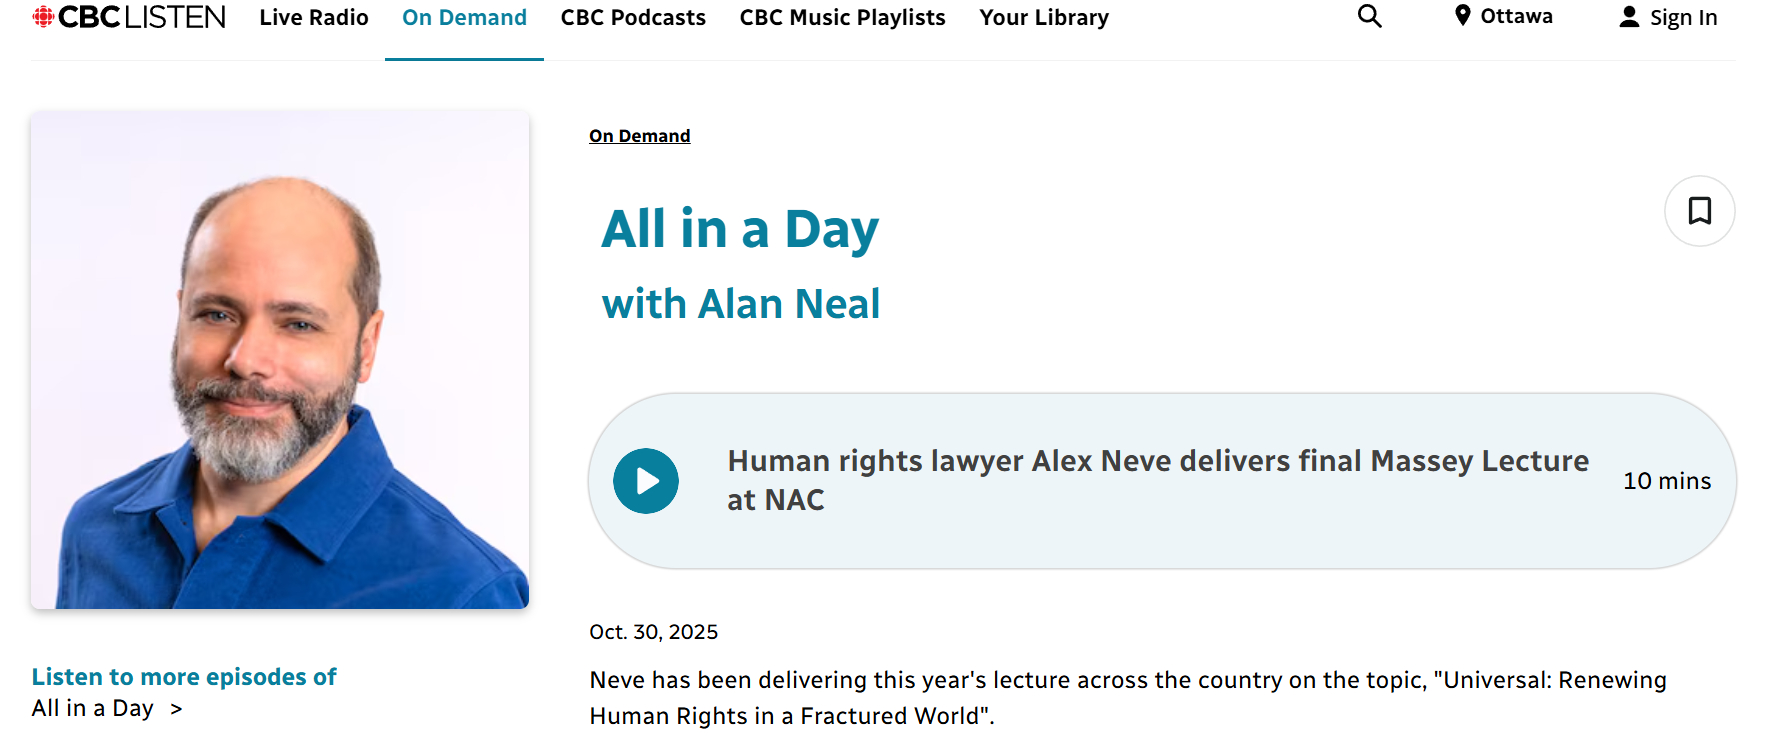Open Listen to more episodes link
Image resolution: width=1768 pixels, height=742 pixels.
pyautogui.click(x=184, y=677)
